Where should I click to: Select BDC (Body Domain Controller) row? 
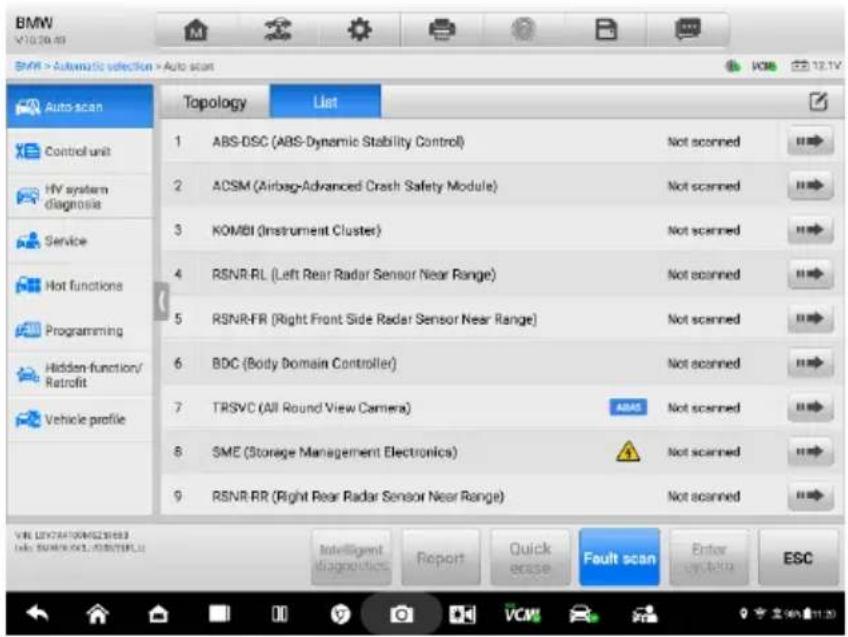pyautogui.click(x=502, y=363)
